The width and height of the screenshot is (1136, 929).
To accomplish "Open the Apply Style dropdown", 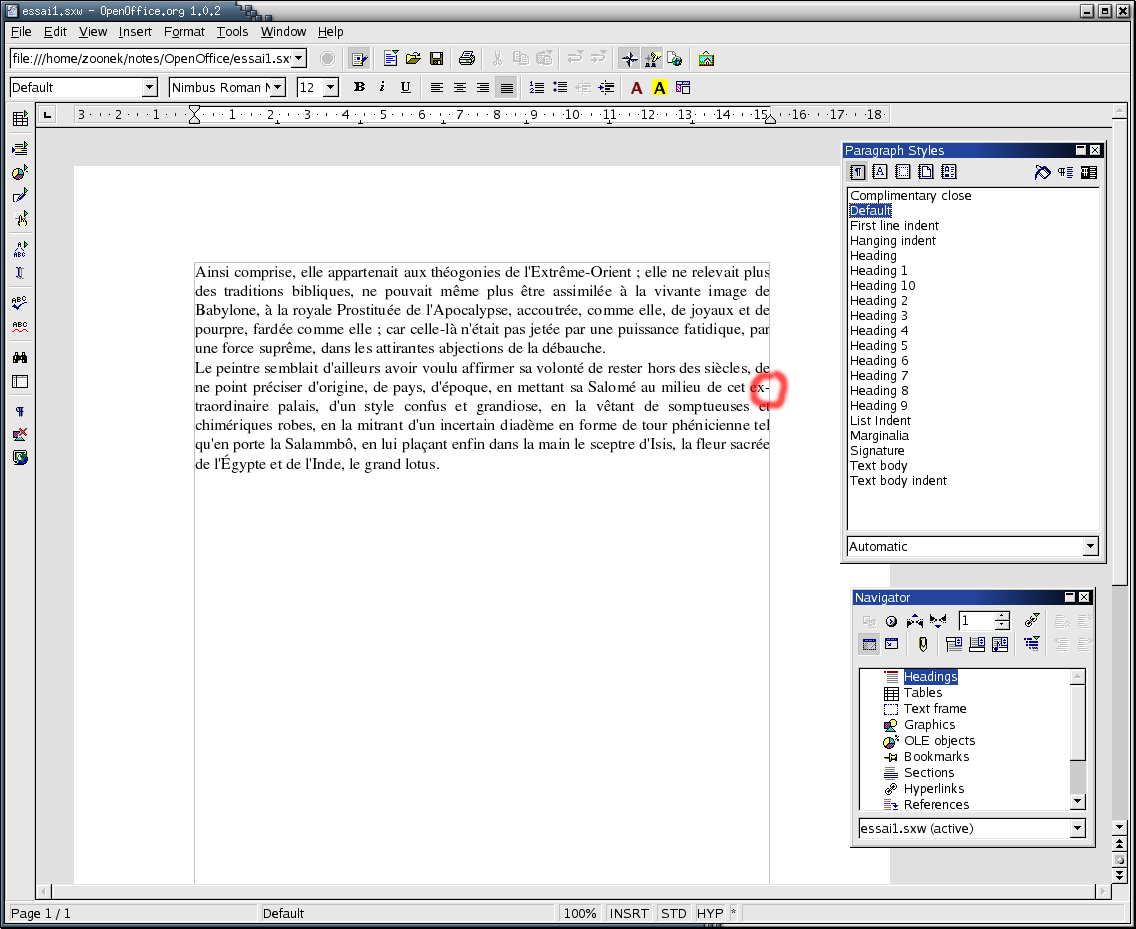I will tap(149, 88).
